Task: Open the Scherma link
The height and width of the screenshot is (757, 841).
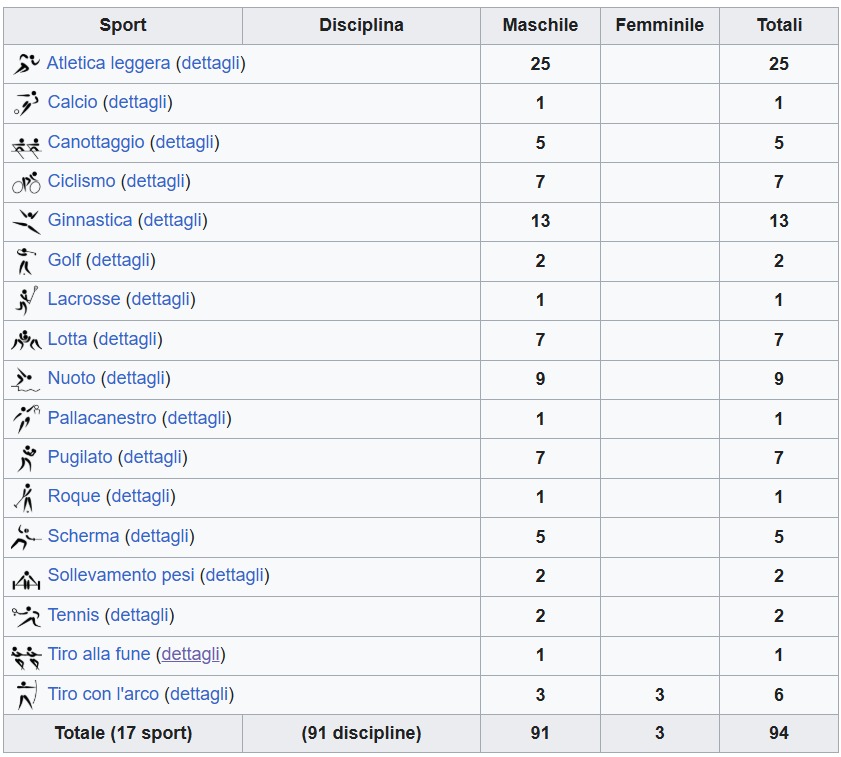Action: point(84,535)
